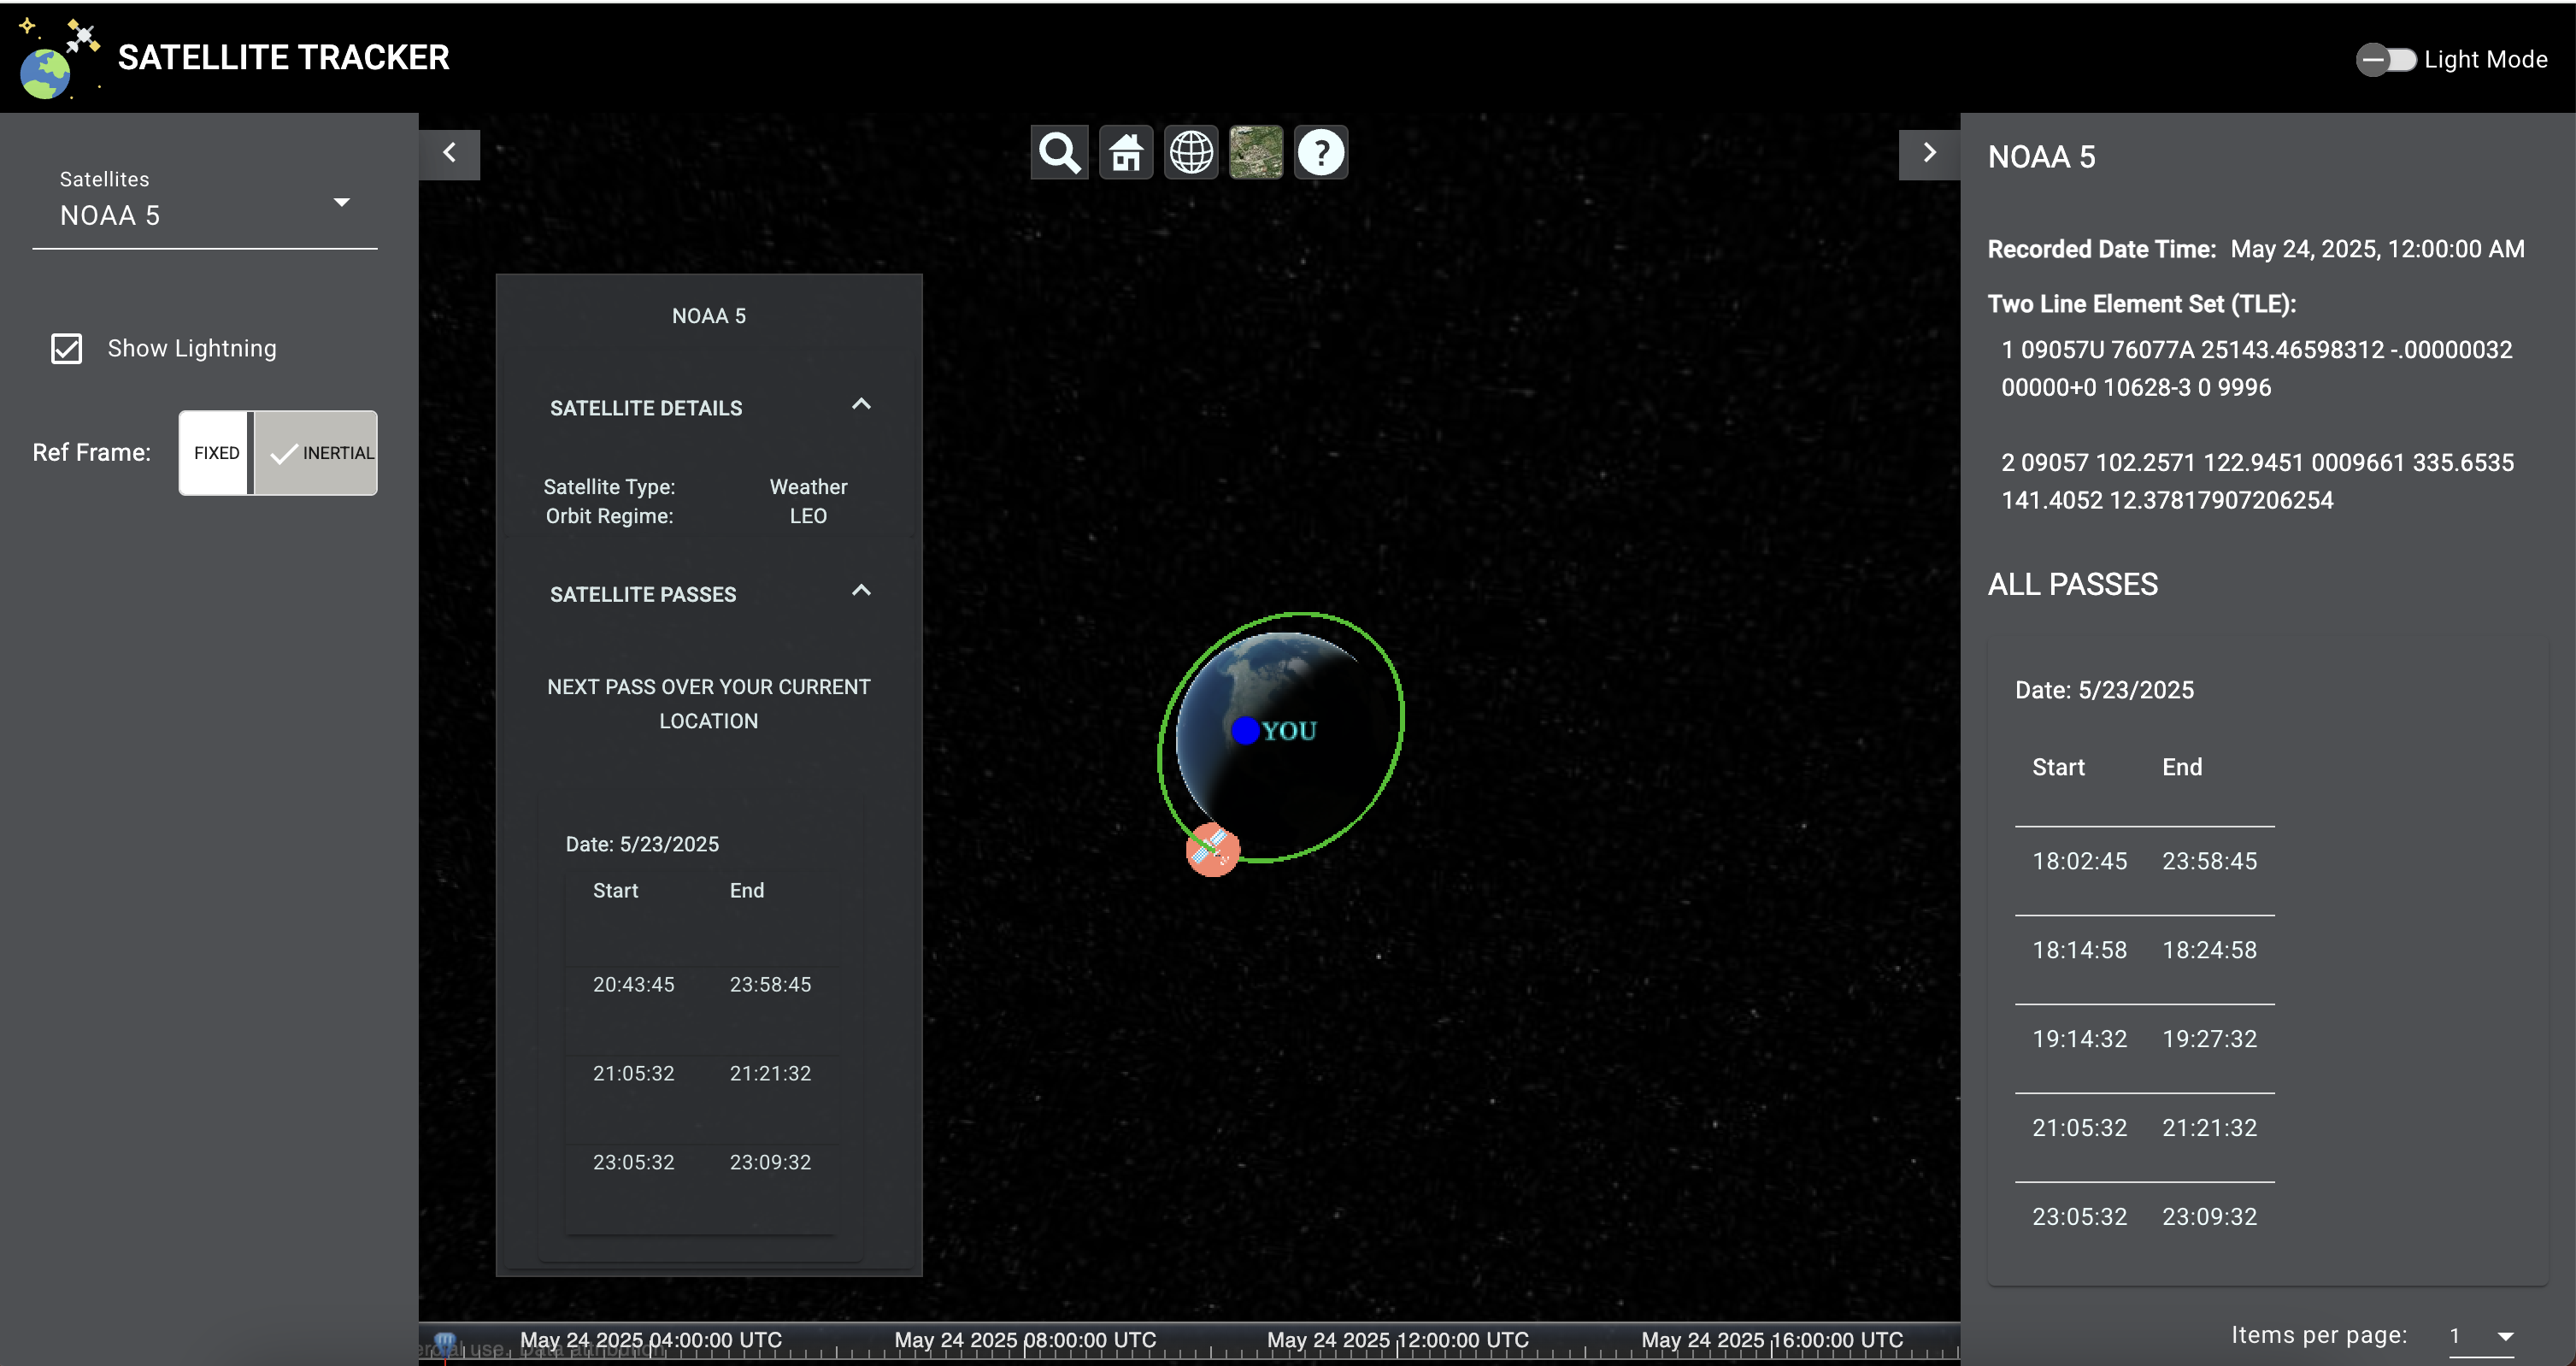Click the blue YOU location dot
The height and width of the screenshot is (1366, 2576).
pos(1244,731)
